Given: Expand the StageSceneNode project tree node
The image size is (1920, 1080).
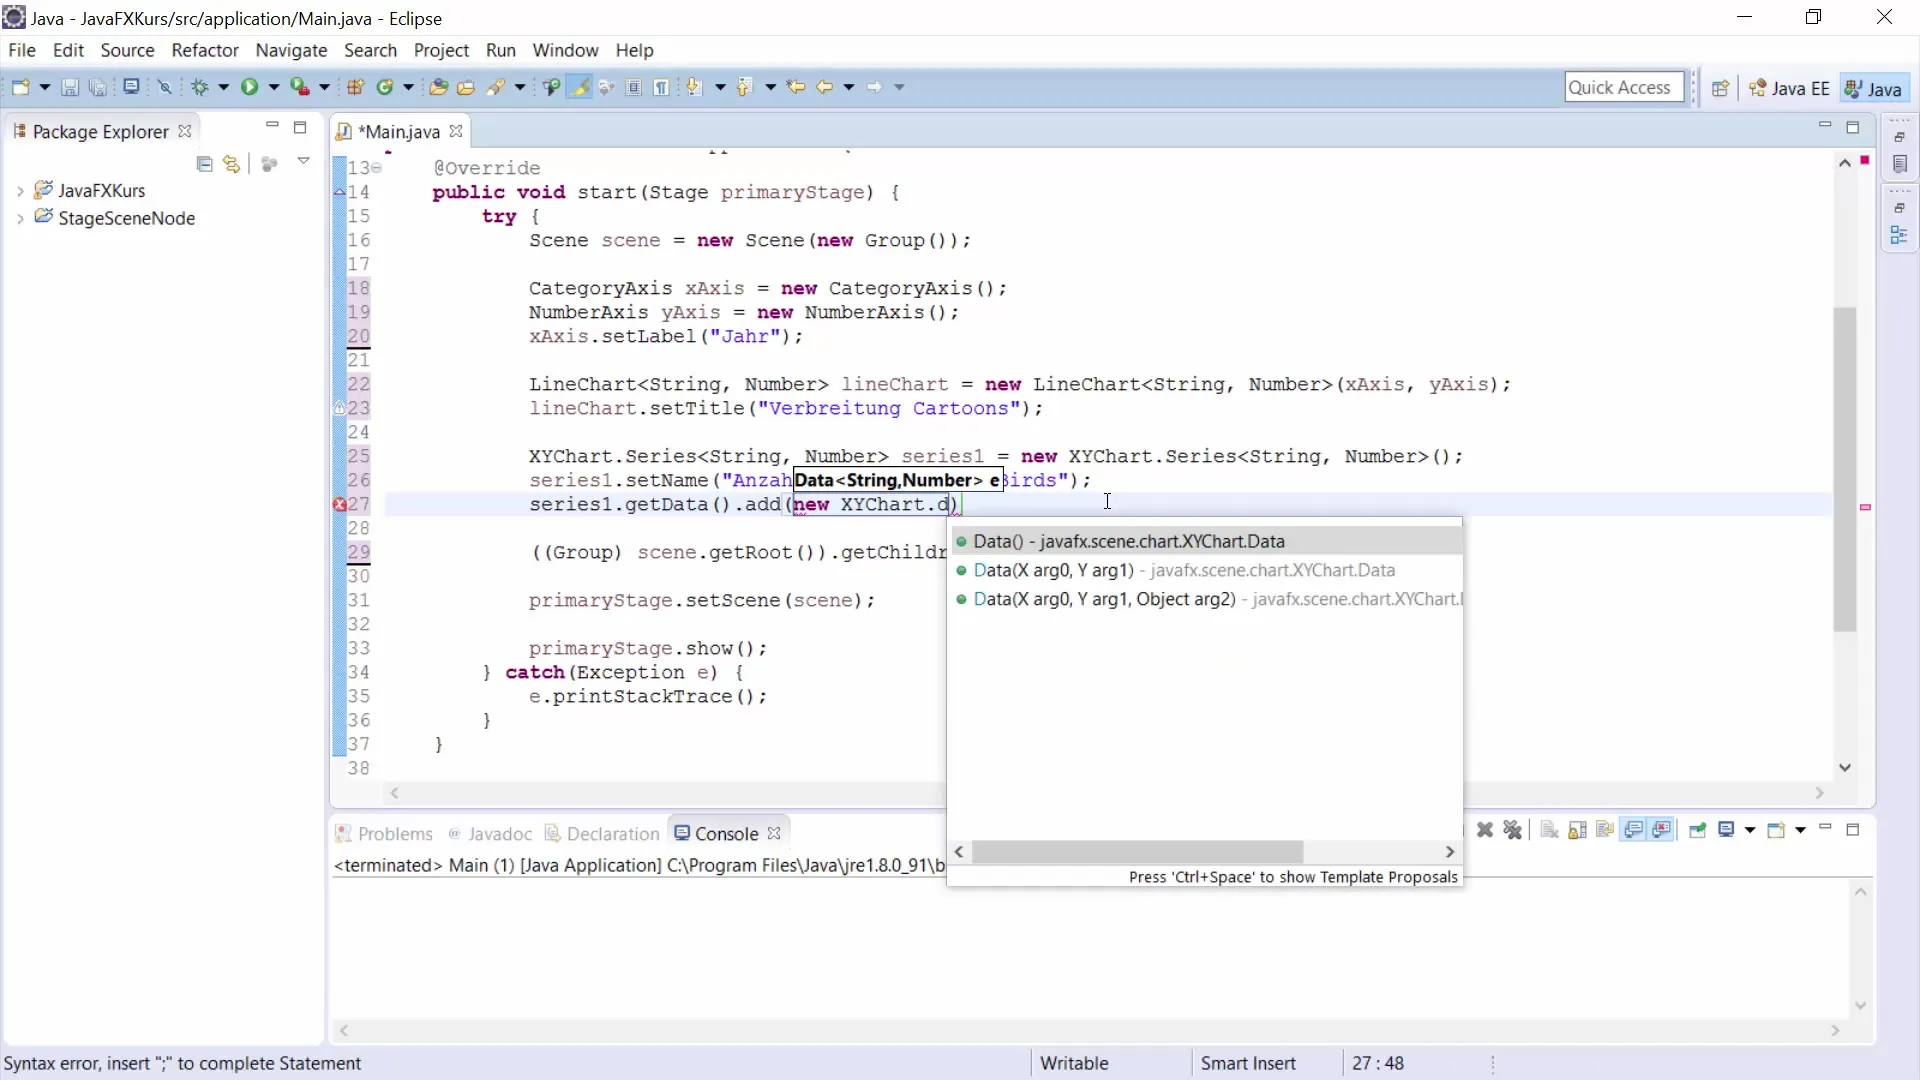Looking at the screenshot, I should pyautogui.click(x=20, y=218).
